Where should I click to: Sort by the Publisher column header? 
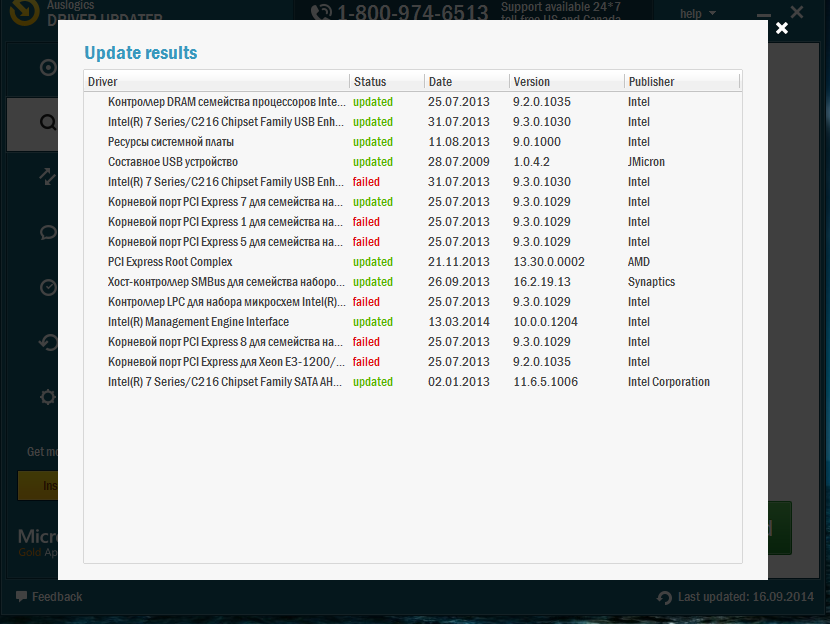682,82
